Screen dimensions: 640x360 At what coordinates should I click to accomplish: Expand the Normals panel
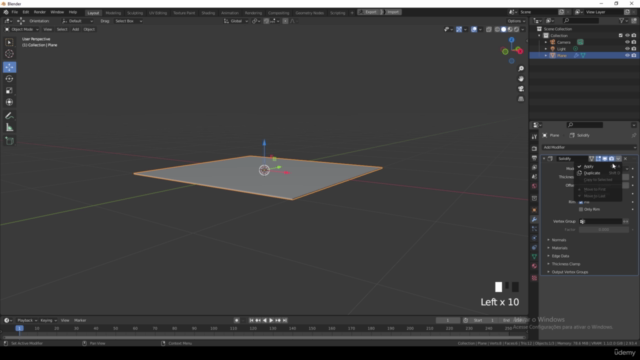(558, 240)
